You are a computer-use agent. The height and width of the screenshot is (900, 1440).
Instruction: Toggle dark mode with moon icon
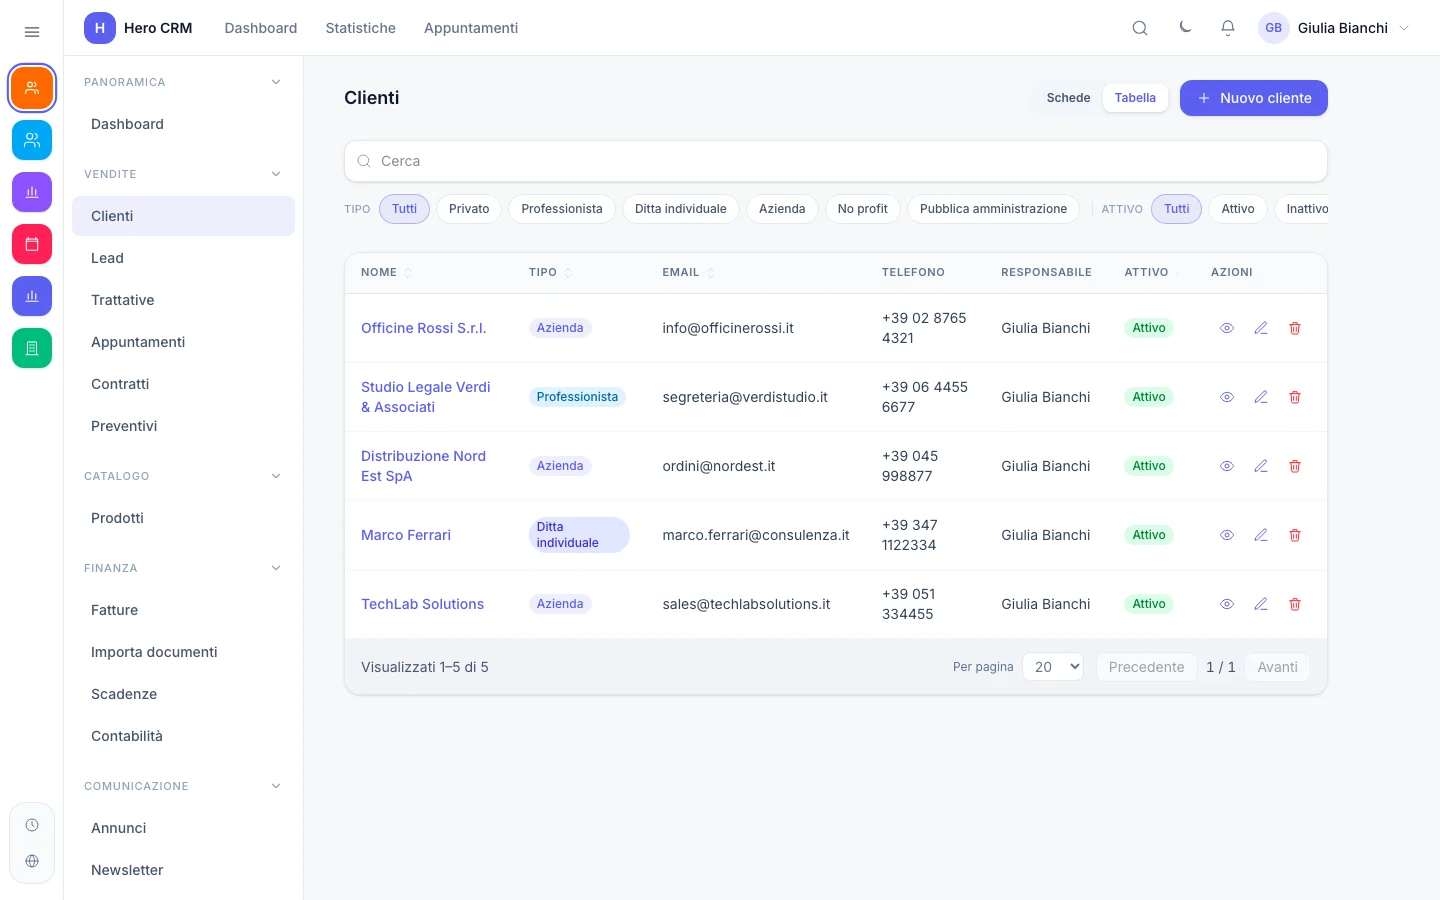coord(1185,28)
